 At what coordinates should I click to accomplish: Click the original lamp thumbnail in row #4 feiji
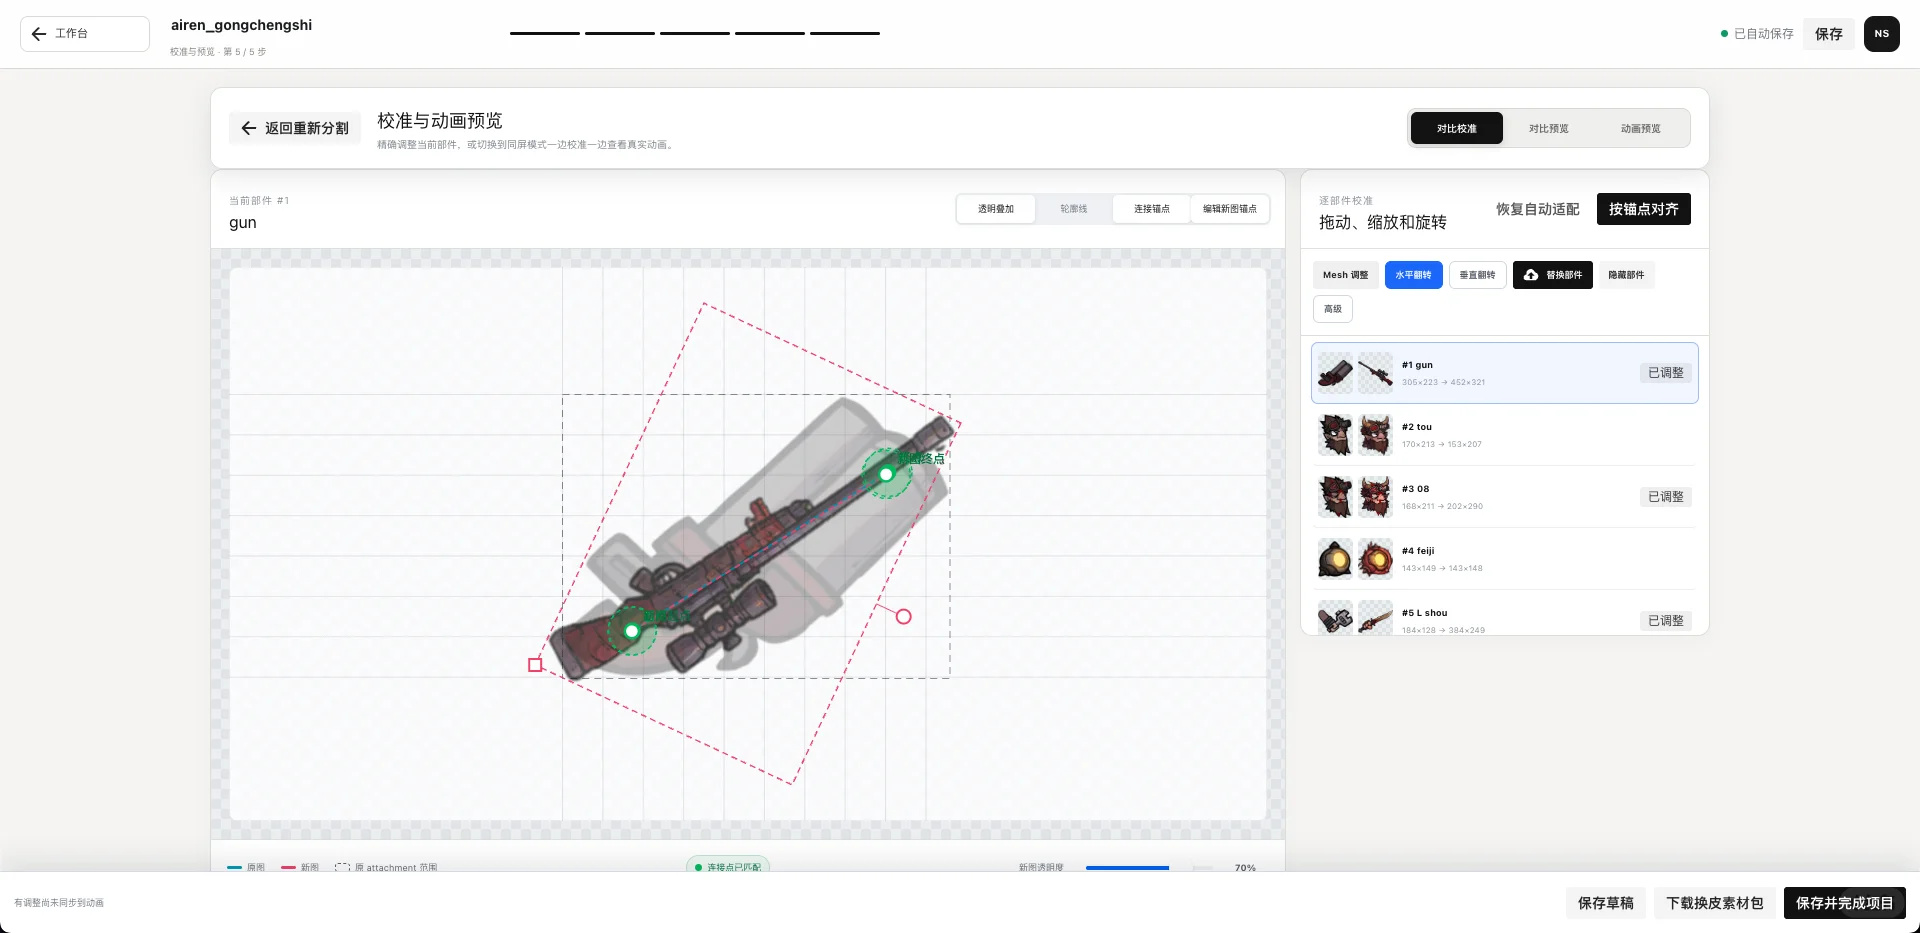1335,559
